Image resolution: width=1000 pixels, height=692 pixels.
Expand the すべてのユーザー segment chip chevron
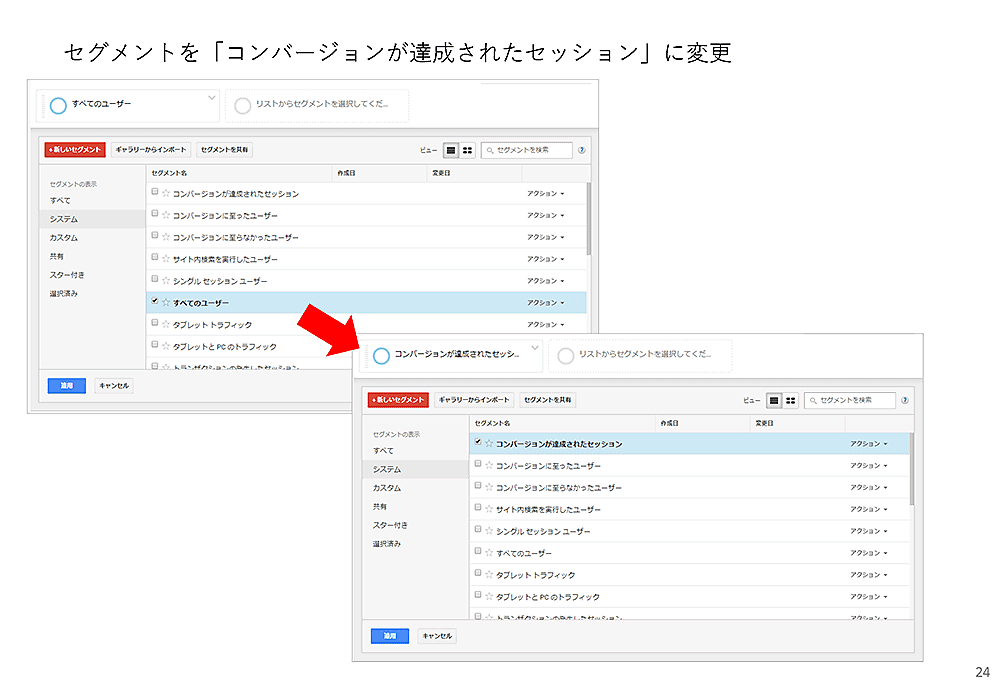[x=211, y=97]
